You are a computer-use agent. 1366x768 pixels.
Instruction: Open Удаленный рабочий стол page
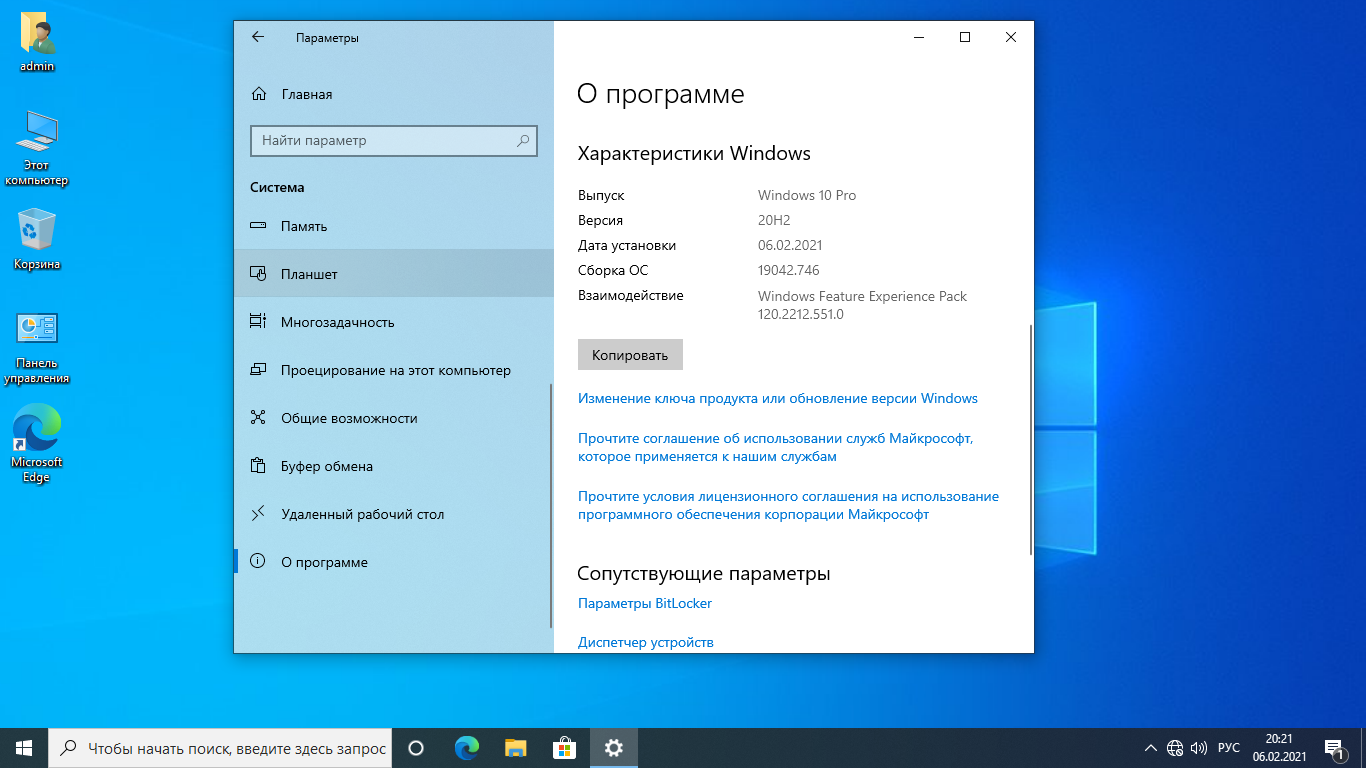(x=393, y=514)
